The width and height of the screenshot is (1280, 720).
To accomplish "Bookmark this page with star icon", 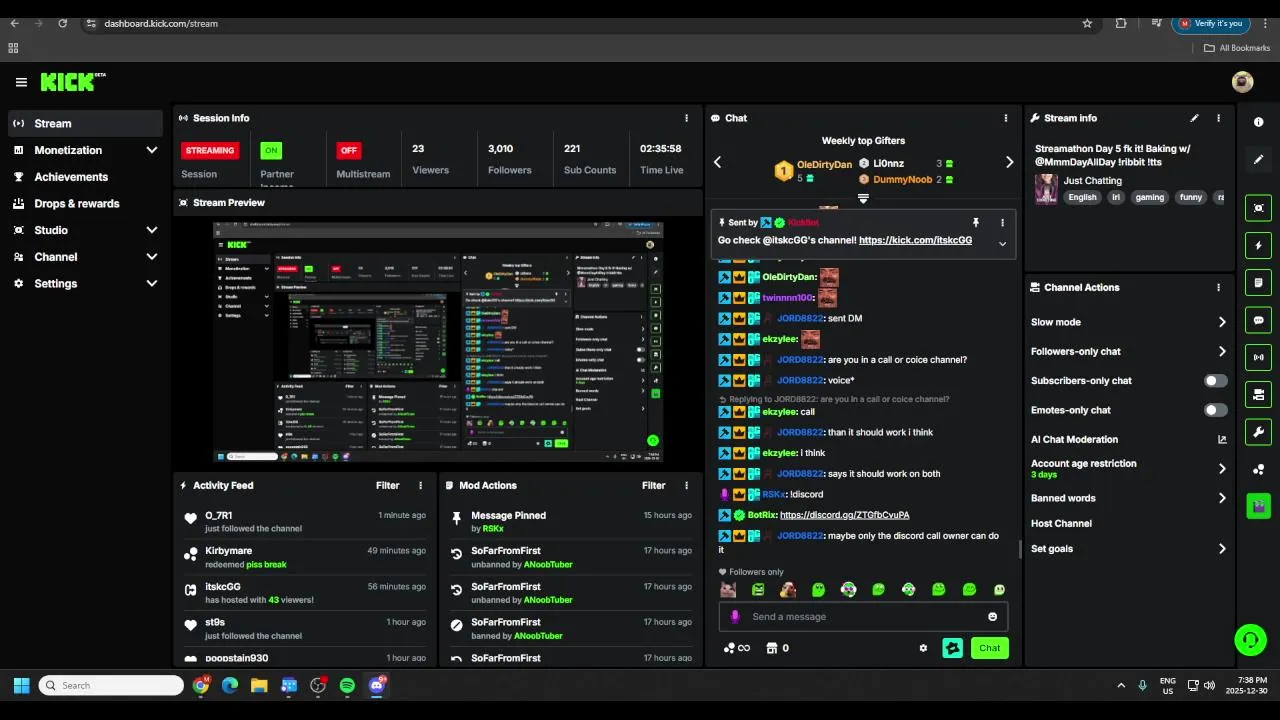I will click(x=1087, y=23).
